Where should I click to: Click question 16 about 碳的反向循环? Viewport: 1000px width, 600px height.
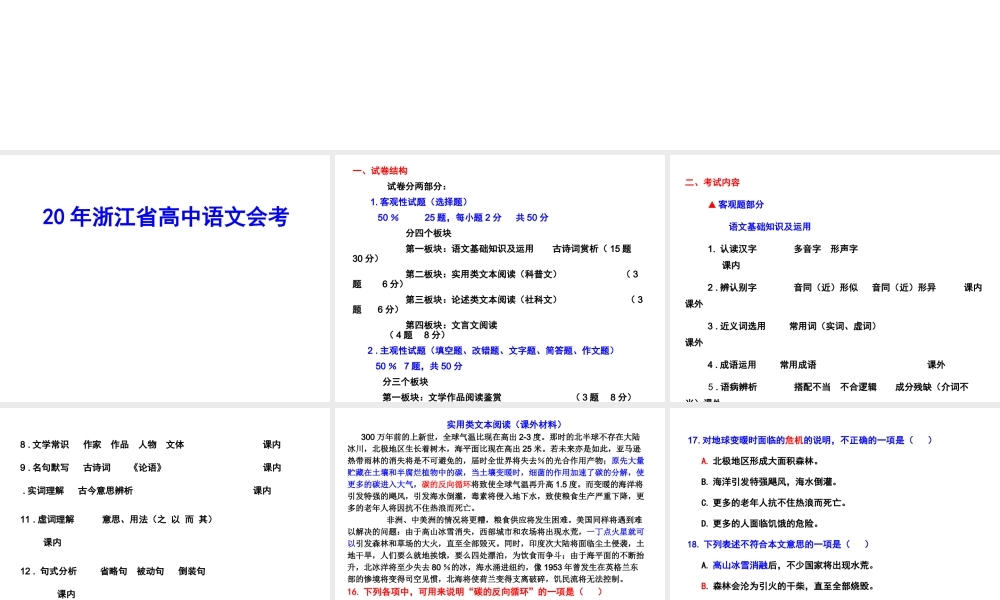click(x=474, y=591)
